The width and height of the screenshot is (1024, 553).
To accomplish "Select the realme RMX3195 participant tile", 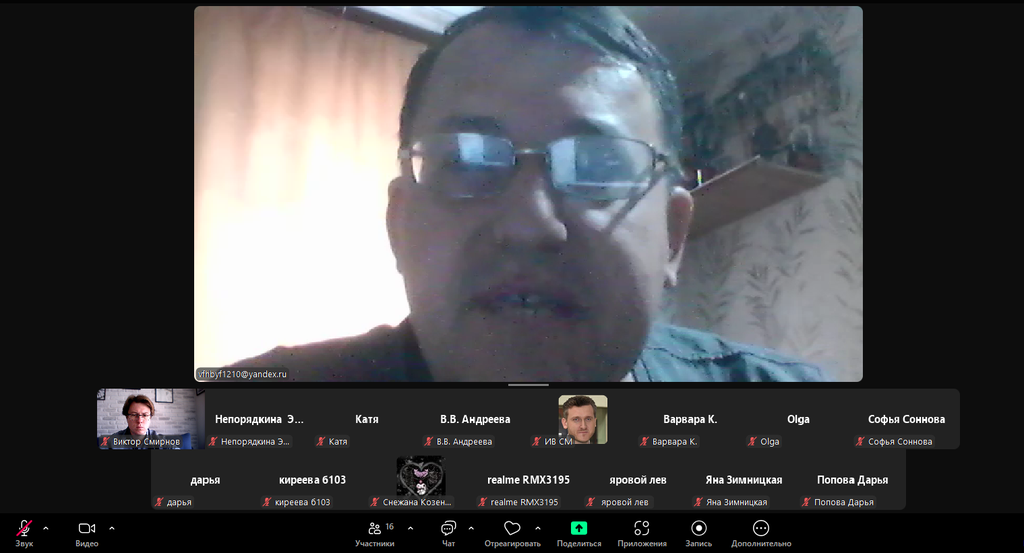I will 528,480.
